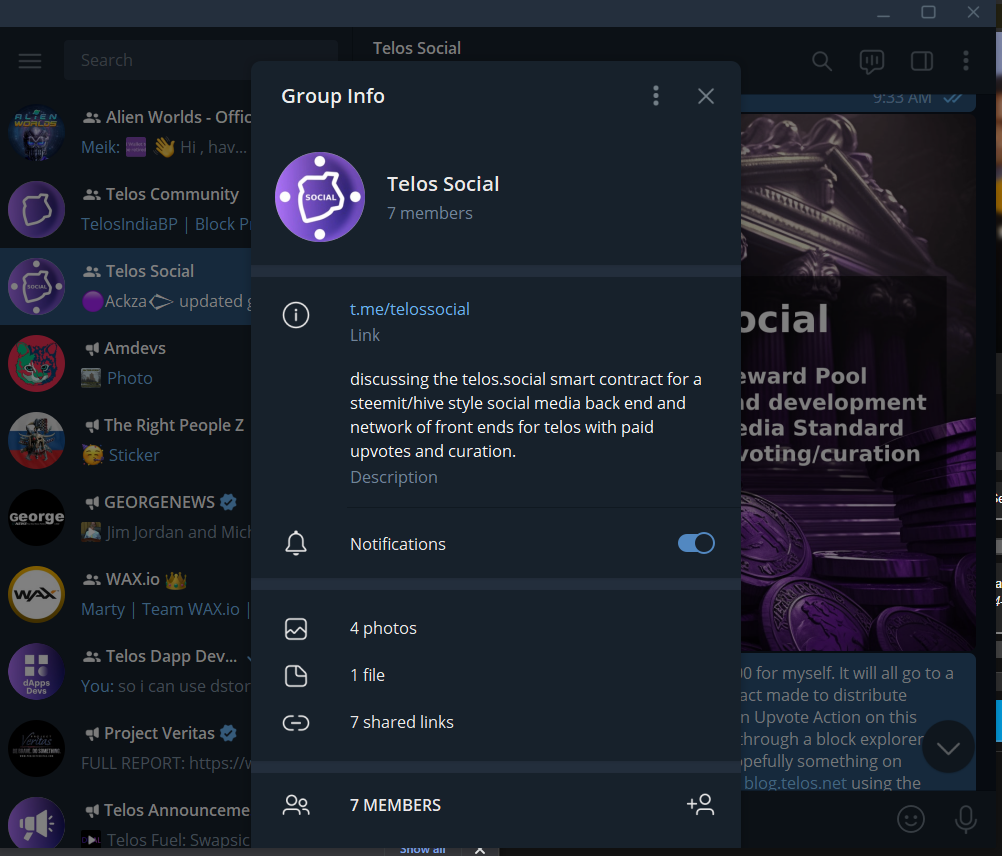Open the Amdevs channel
This screenshot has width=1002, height=856.
point(126,363)
